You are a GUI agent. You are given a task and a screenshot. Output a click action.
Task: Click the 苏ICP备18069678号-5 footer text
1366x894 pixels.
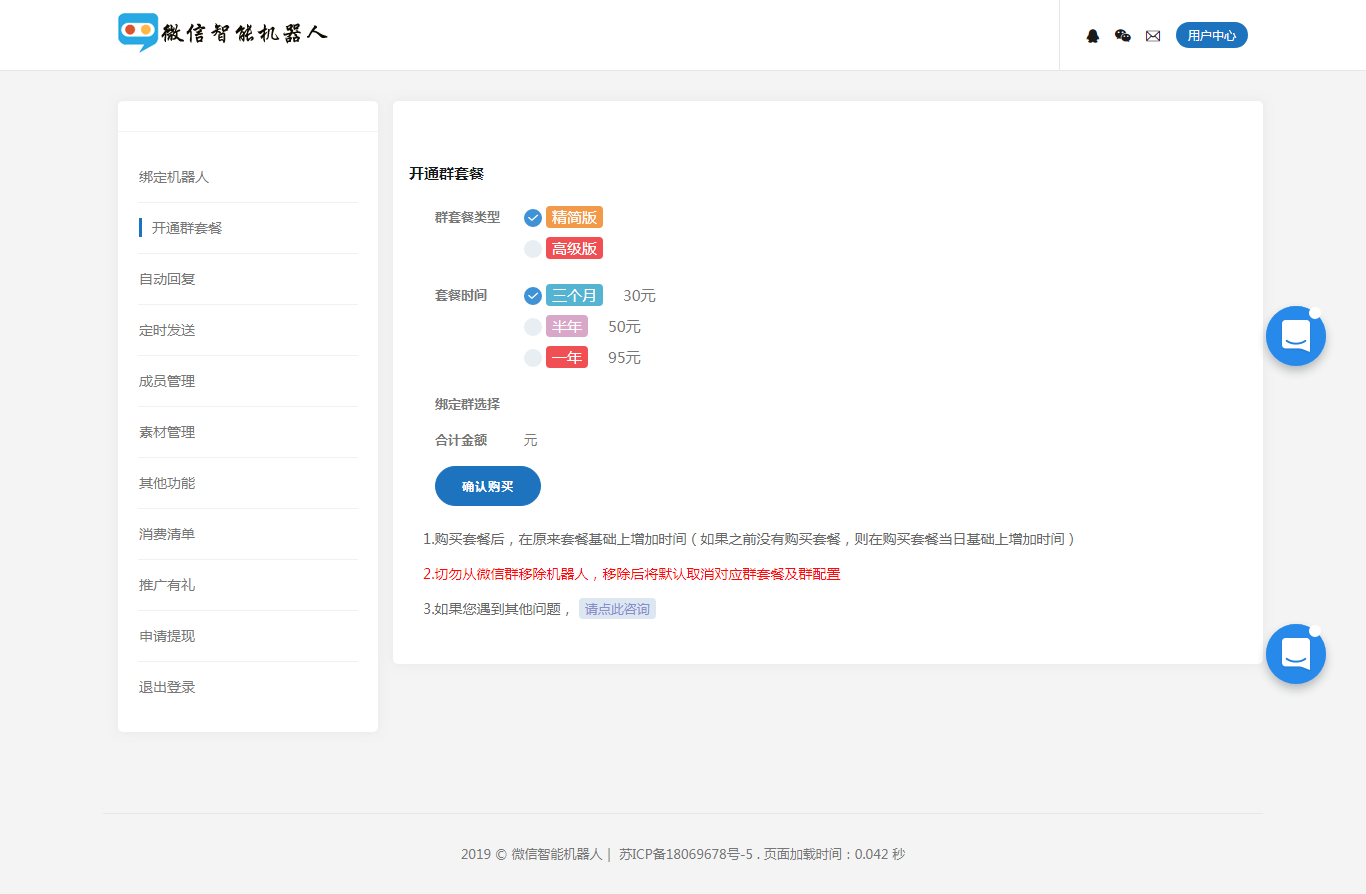pos(686,854)
